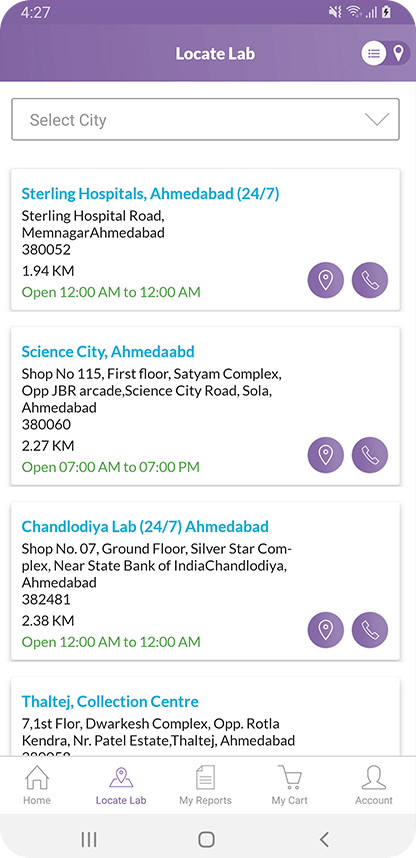Tap phone icon for Science City lab

coord(370,455)
